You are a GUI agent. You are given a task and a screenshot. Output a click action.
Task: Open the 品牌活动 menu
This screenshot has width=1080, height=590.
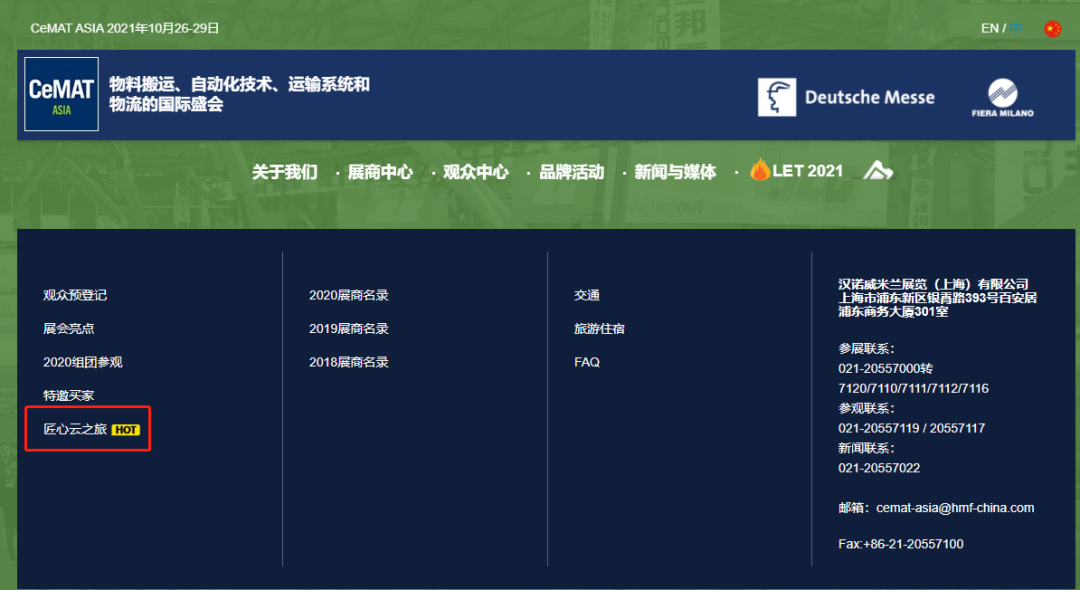(x=572, y=172)
